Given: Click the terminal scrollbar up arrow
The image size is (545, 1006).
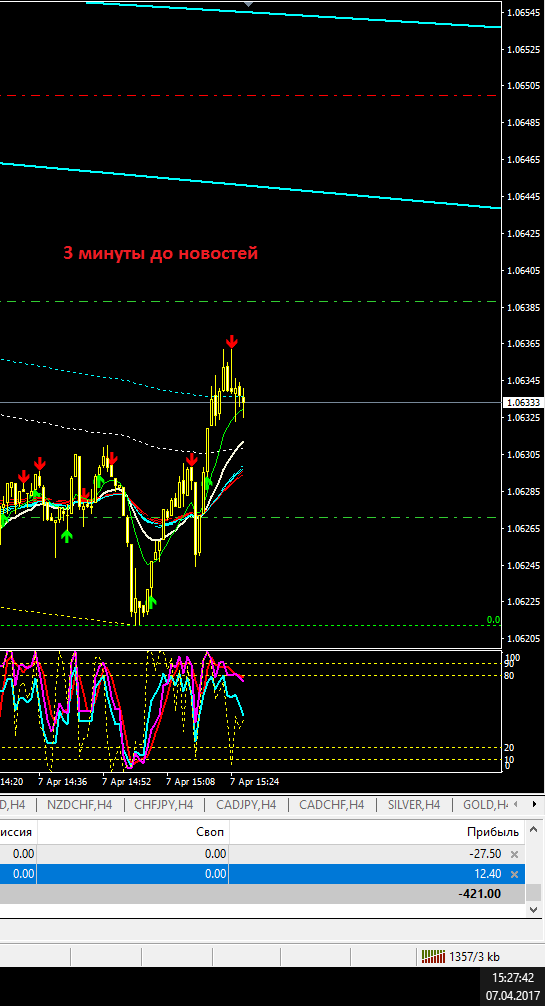Looking at the screenshot, I should (x=534, y=832).
